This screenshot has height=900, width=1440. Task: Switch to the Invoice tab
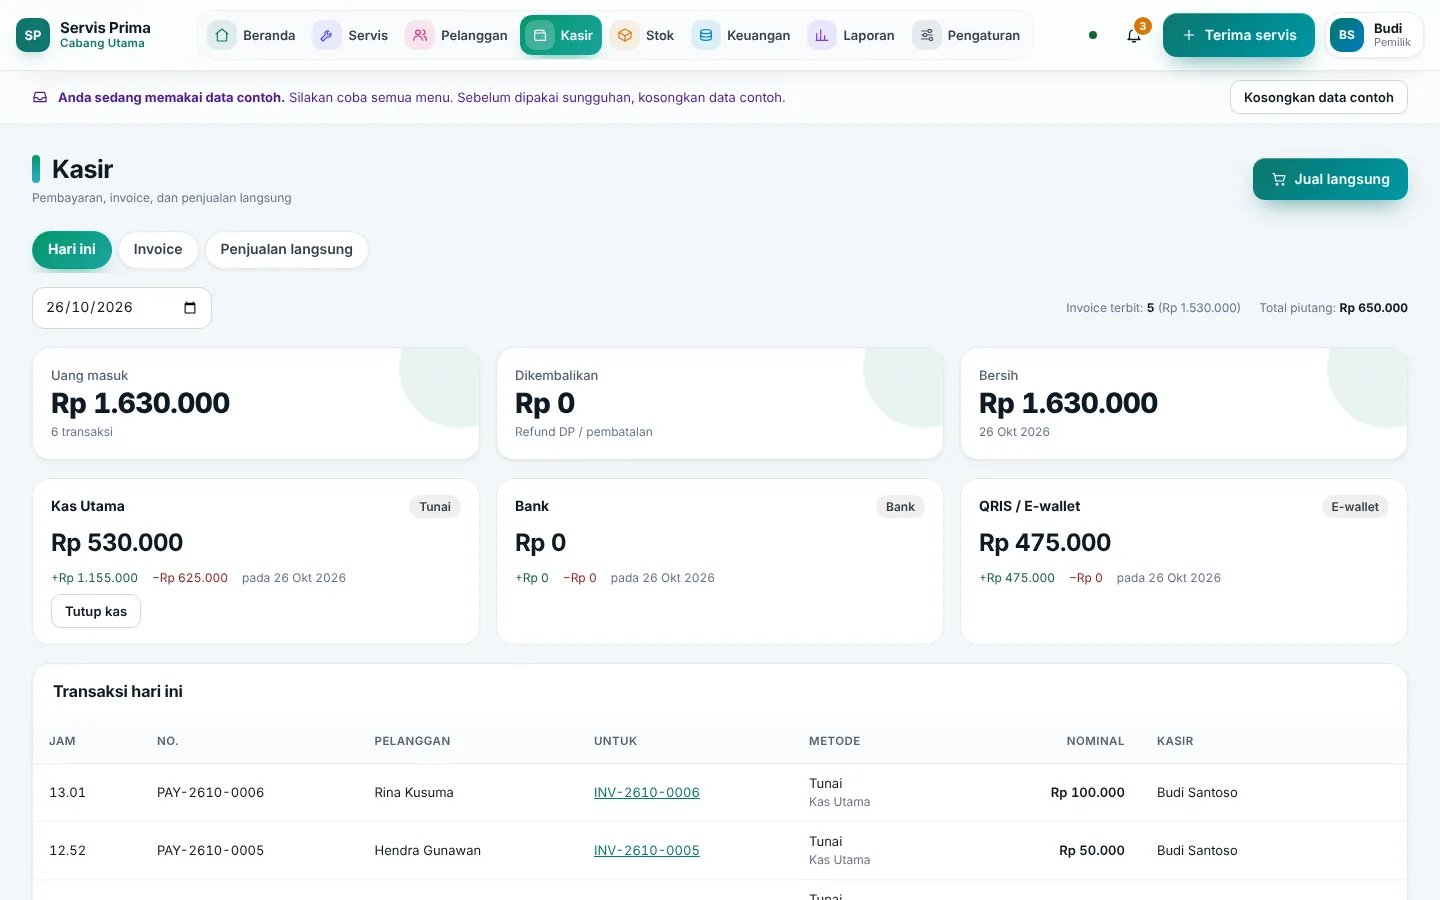click(x=158, y=250)
